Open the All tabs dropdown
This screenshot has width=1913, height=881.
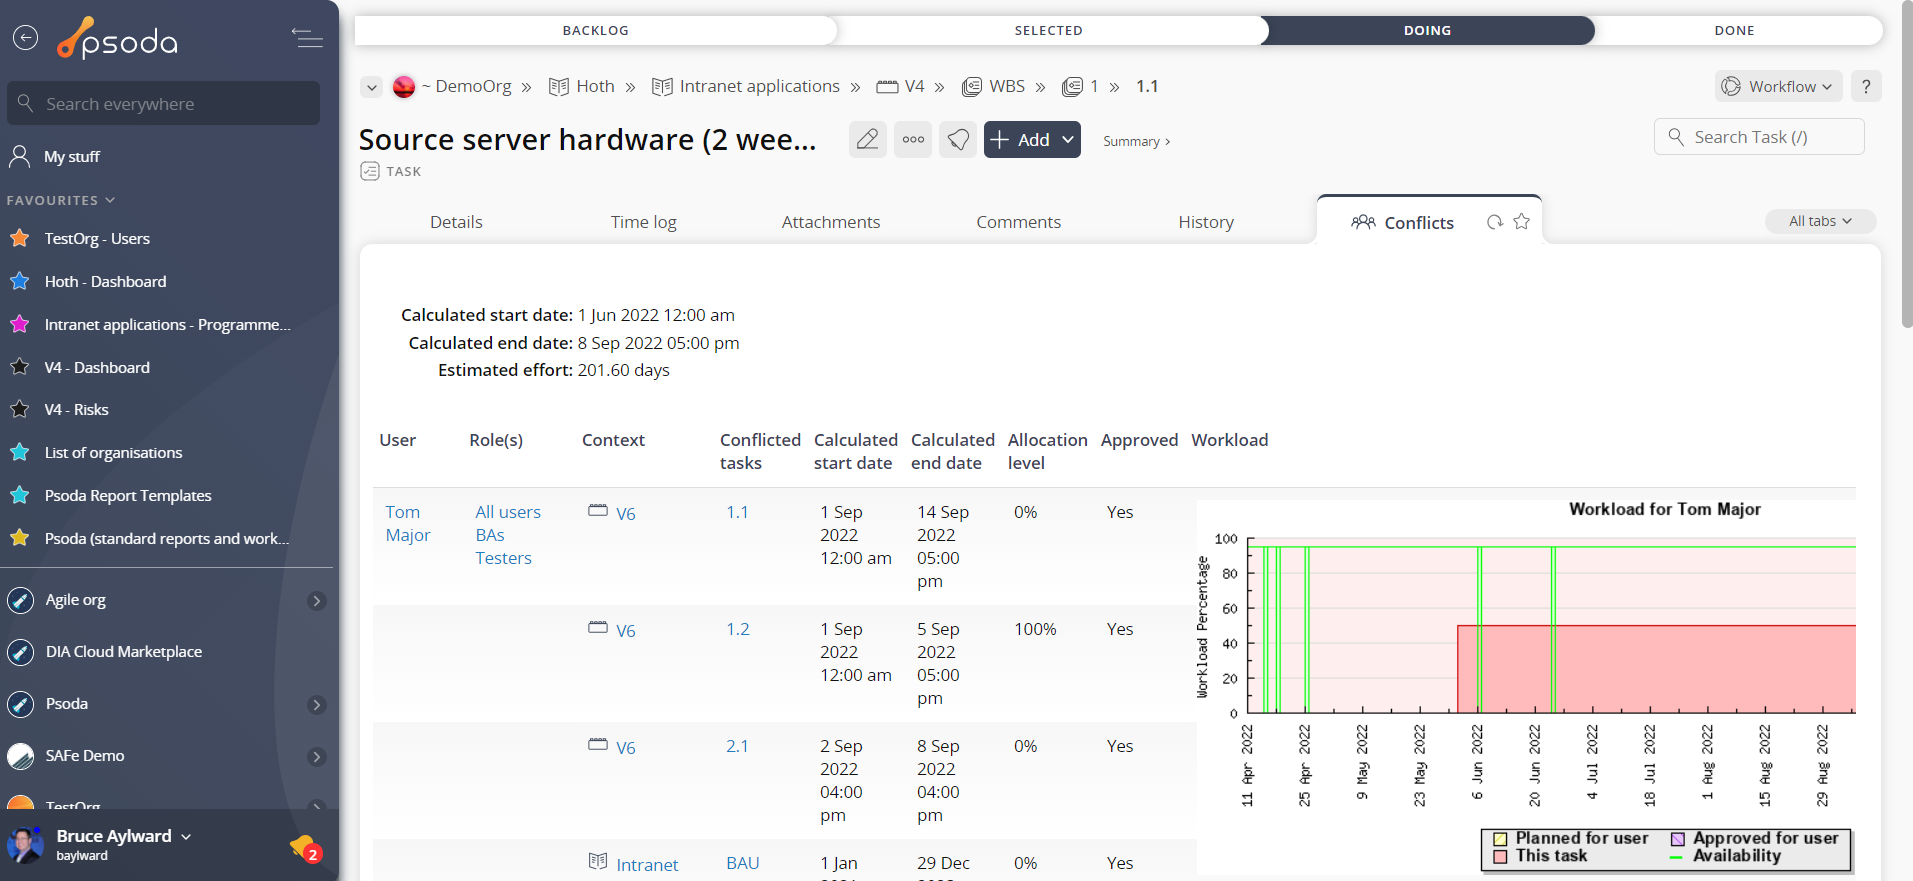tap(1820, 221)
